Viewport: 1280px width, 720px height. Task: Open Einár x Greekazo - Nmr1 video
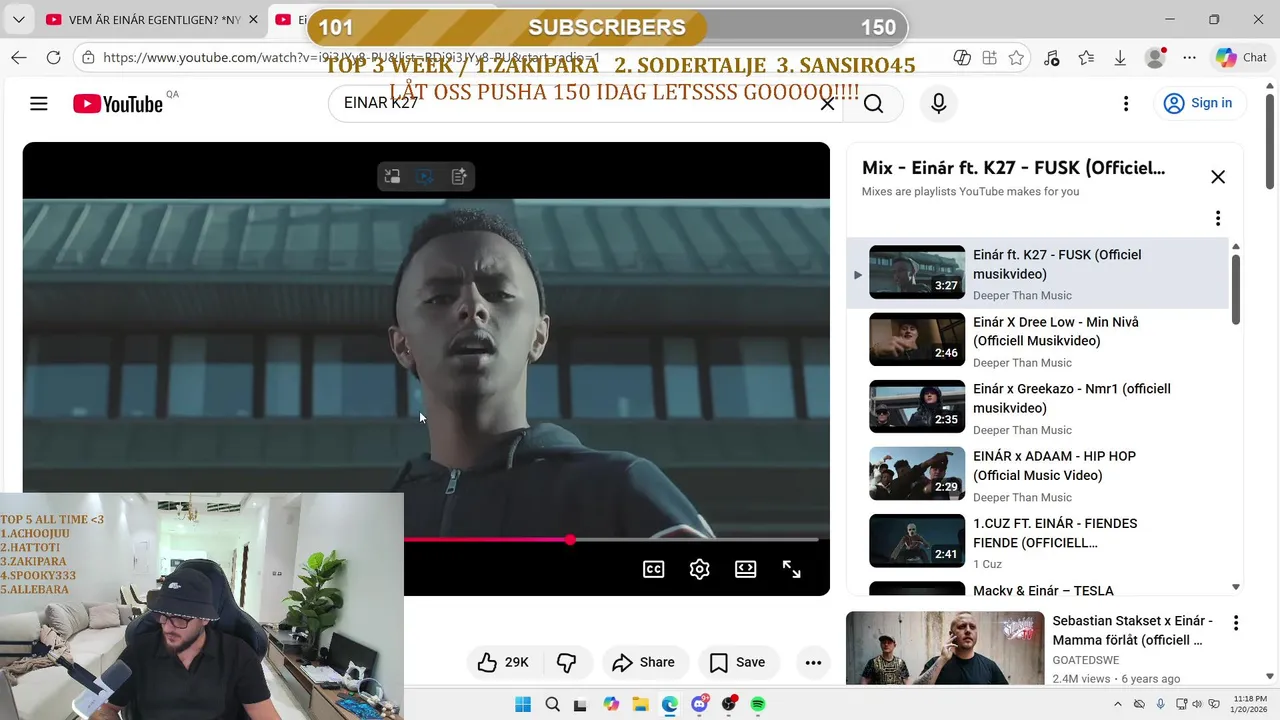click(1037, 408)
